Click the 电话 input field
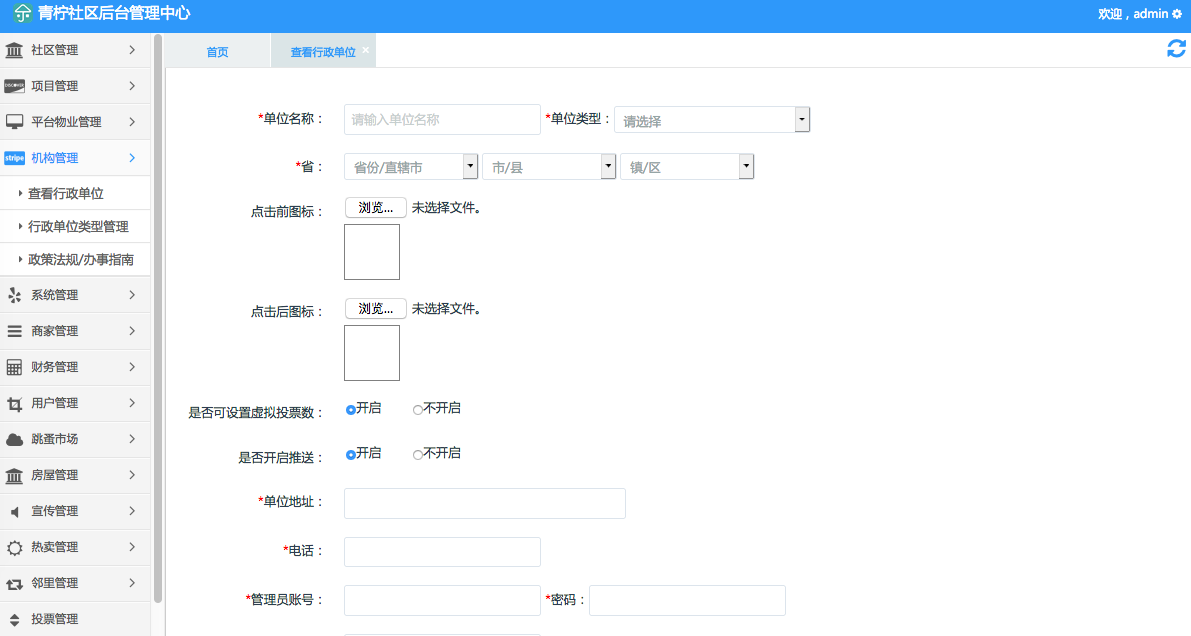The width and height of the screenshot is (1191, 636). click(442, 552)
